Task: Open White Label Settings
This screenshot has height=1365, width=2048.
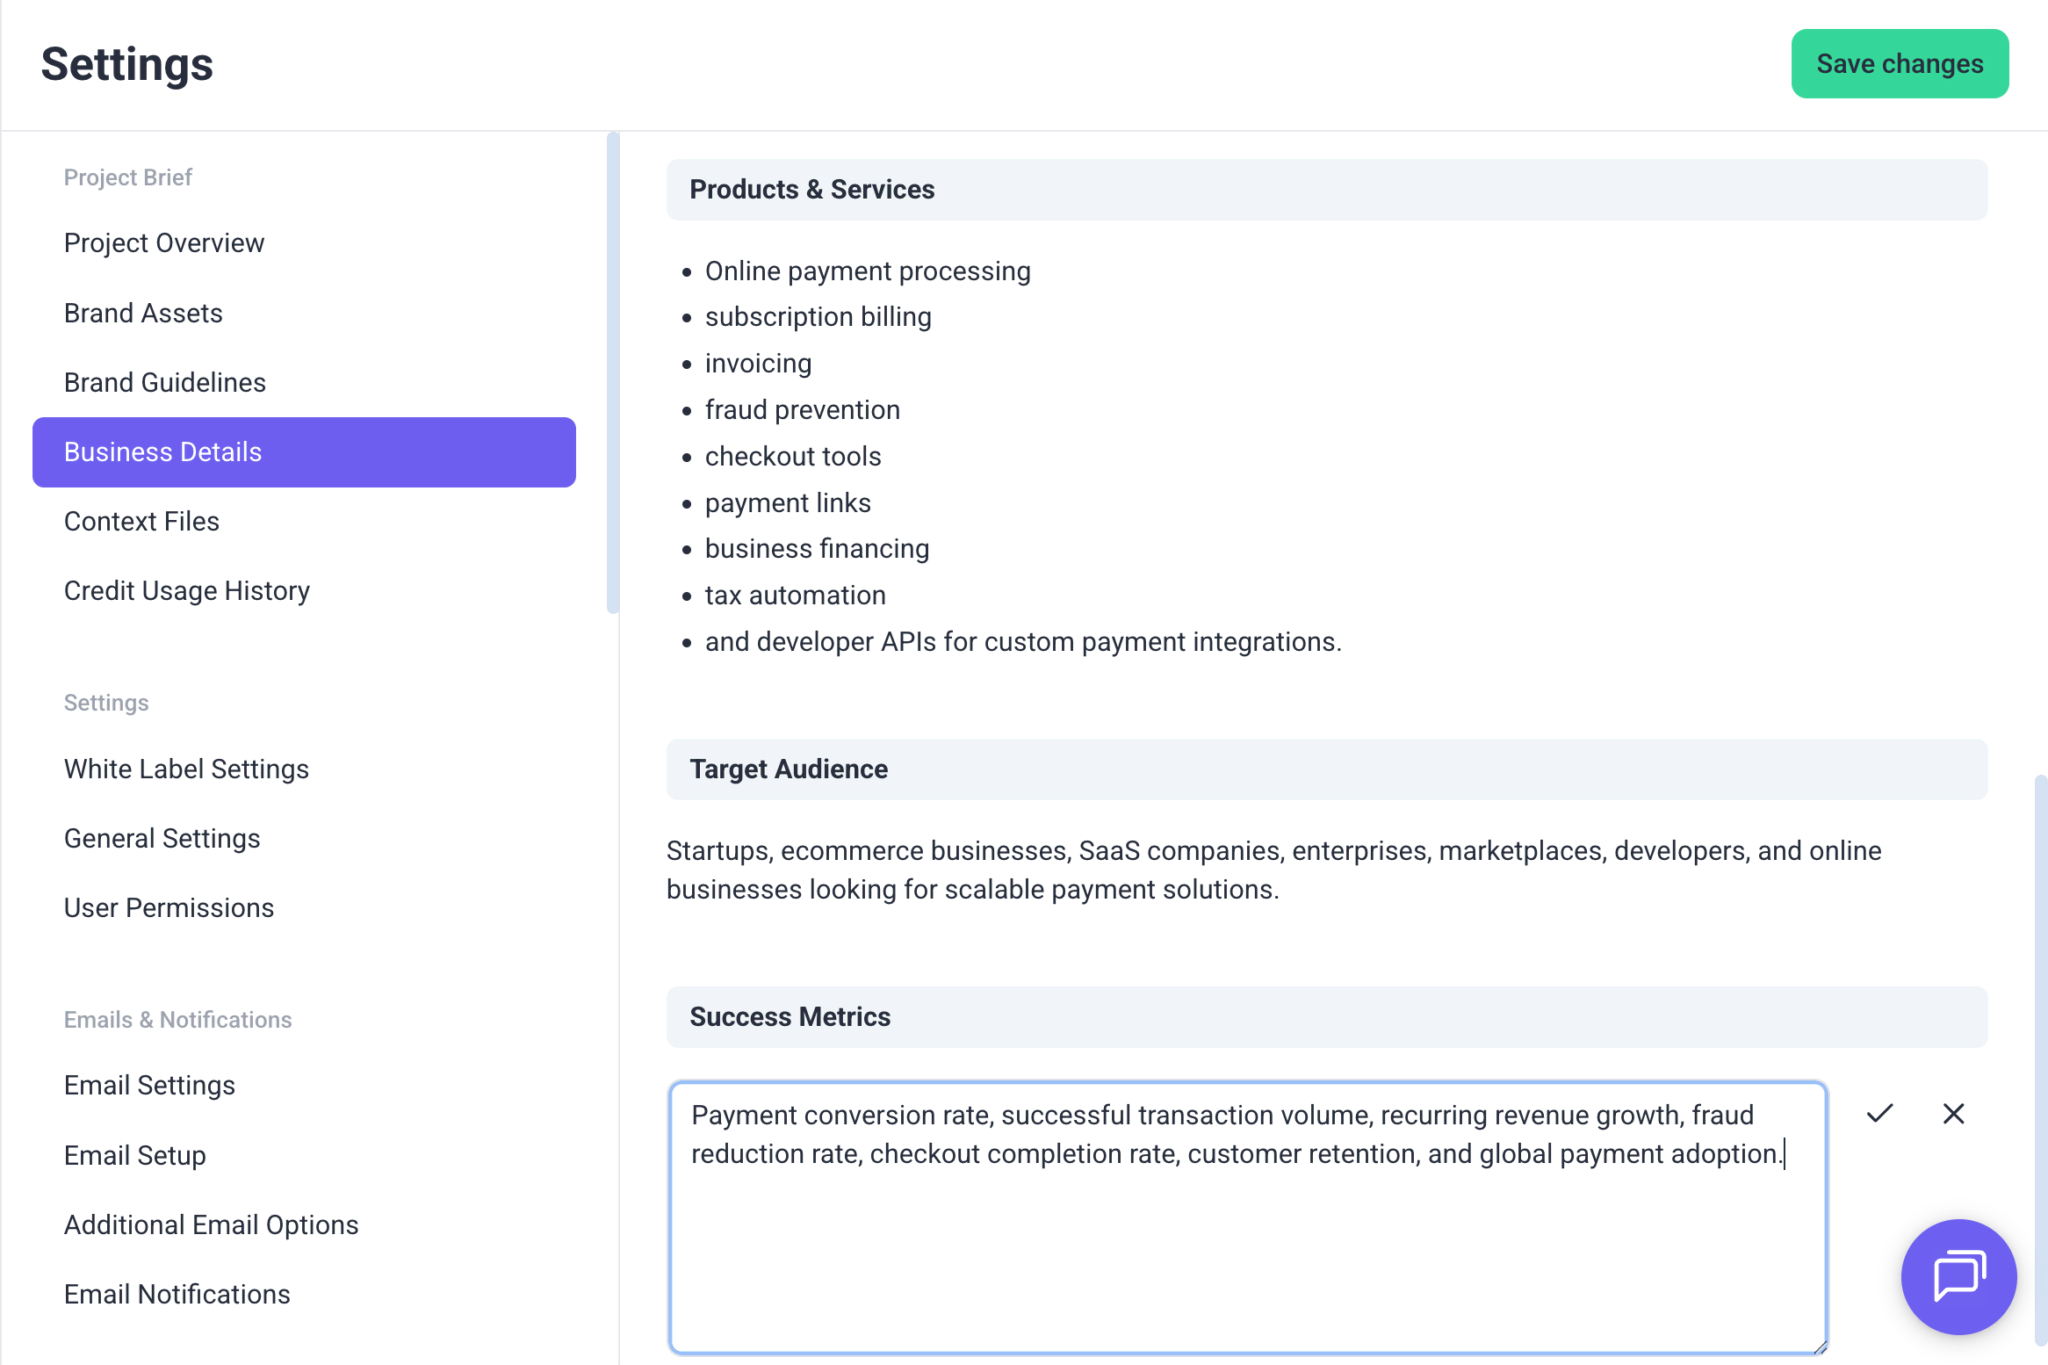Action: point(186,769)
